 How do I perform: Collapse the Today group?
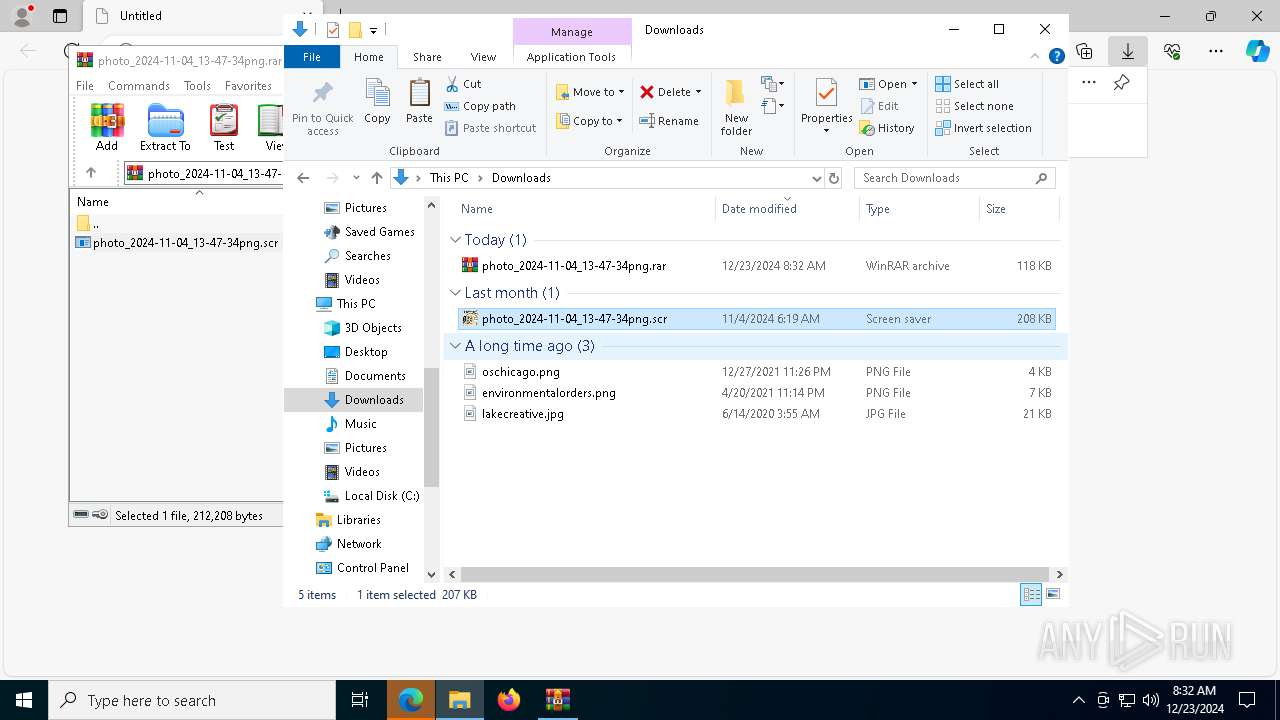point(455,240)
